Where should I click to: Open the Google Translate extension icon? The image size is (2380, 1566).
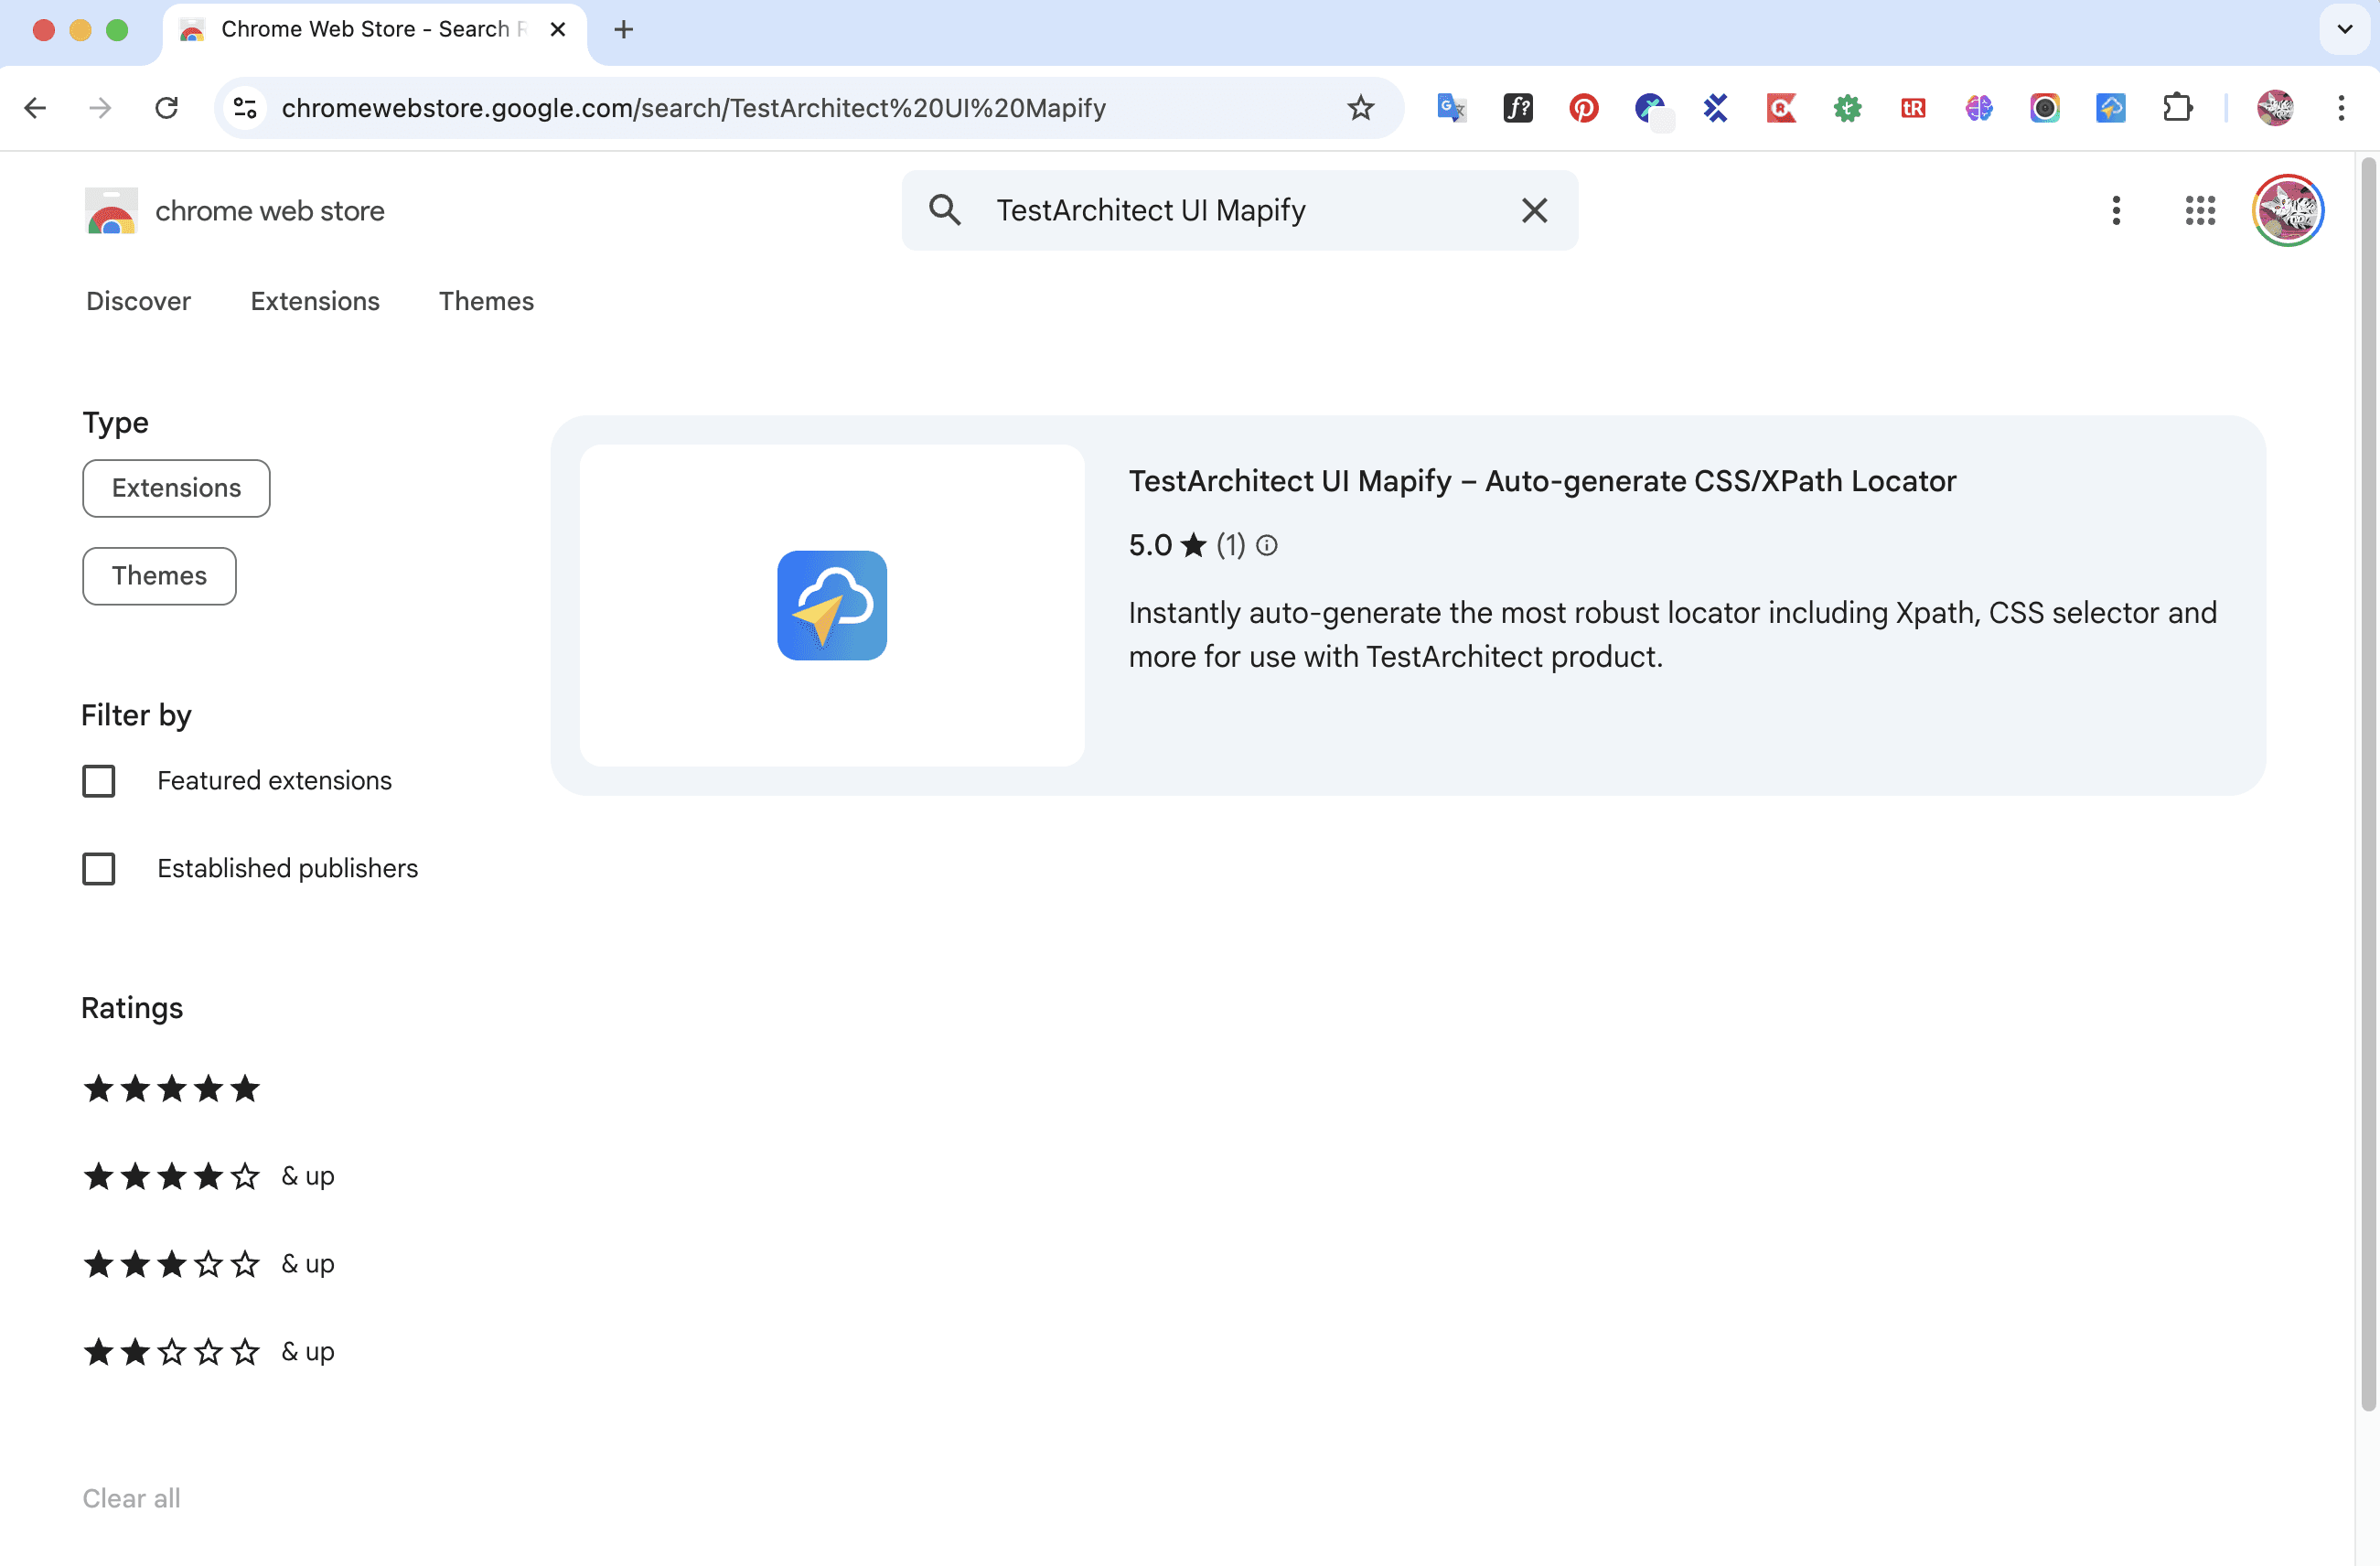point(1450,108)
